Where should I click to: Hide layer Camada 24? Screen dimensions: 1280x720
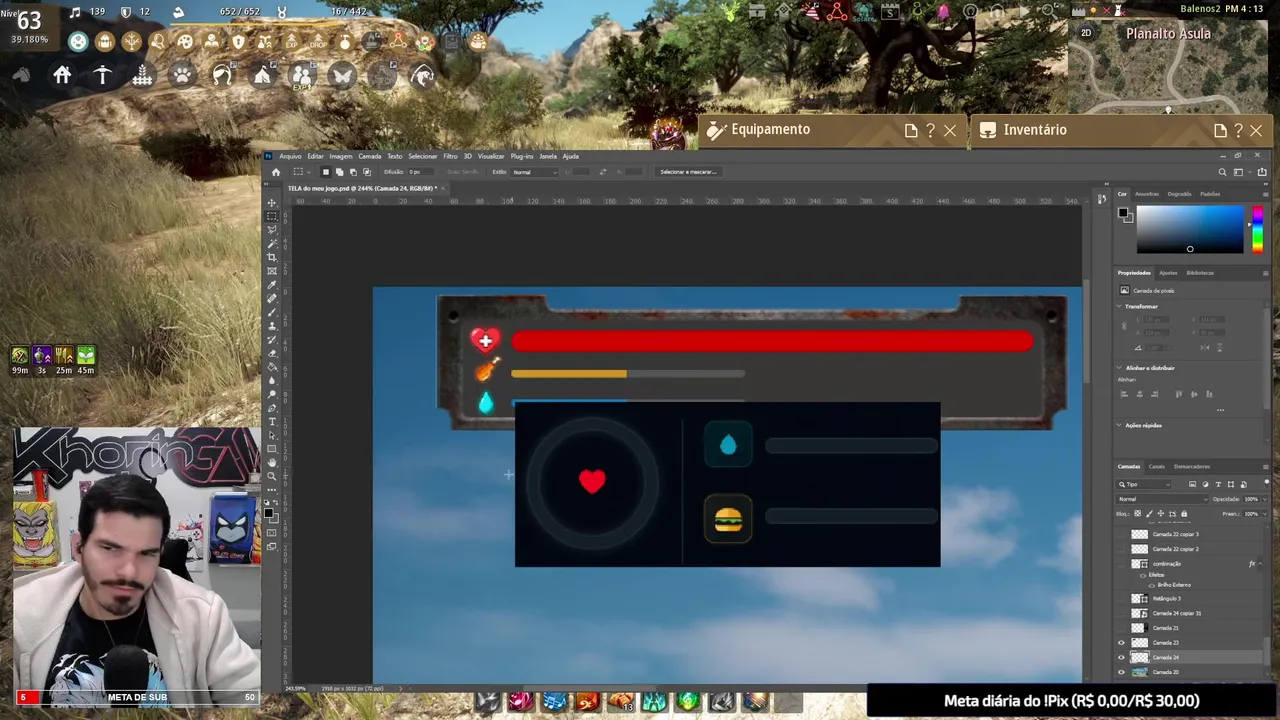pos(1121,657)
